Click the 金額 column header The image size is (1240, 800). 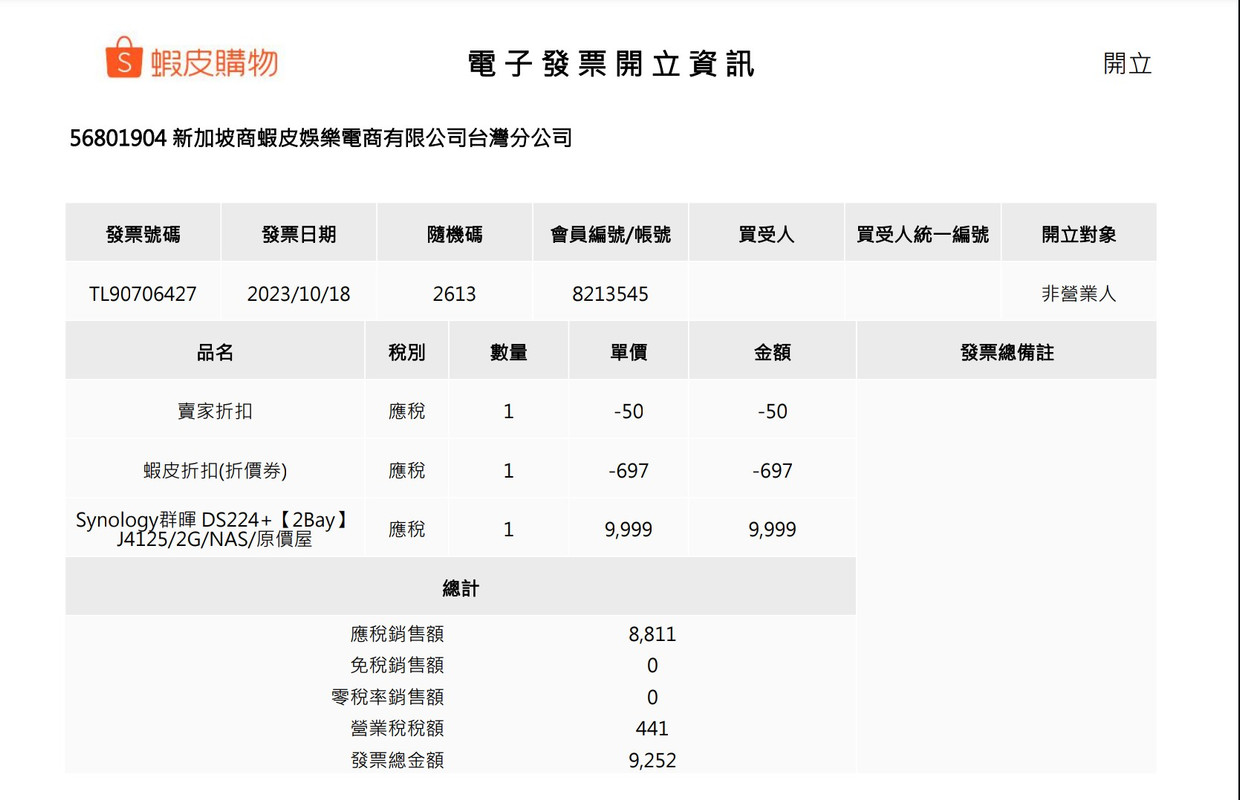(x=773, y=352)
